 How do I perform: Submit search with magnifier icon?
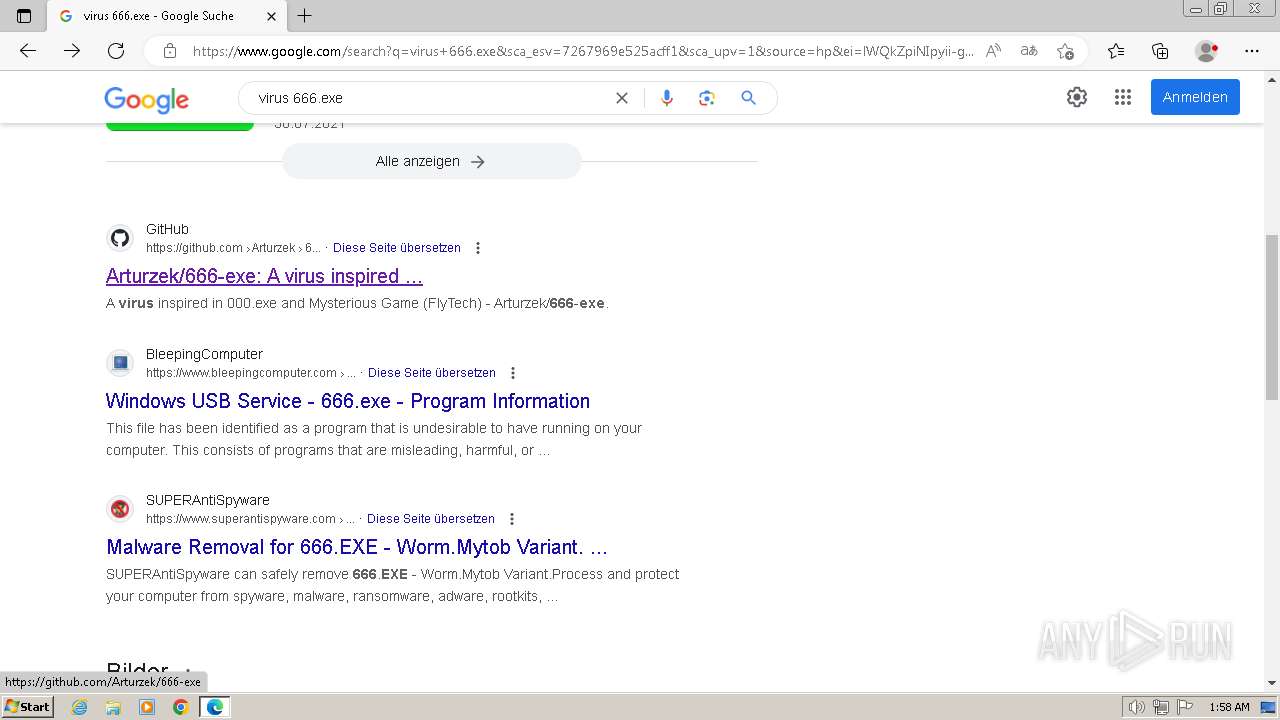tap(748, 98)
